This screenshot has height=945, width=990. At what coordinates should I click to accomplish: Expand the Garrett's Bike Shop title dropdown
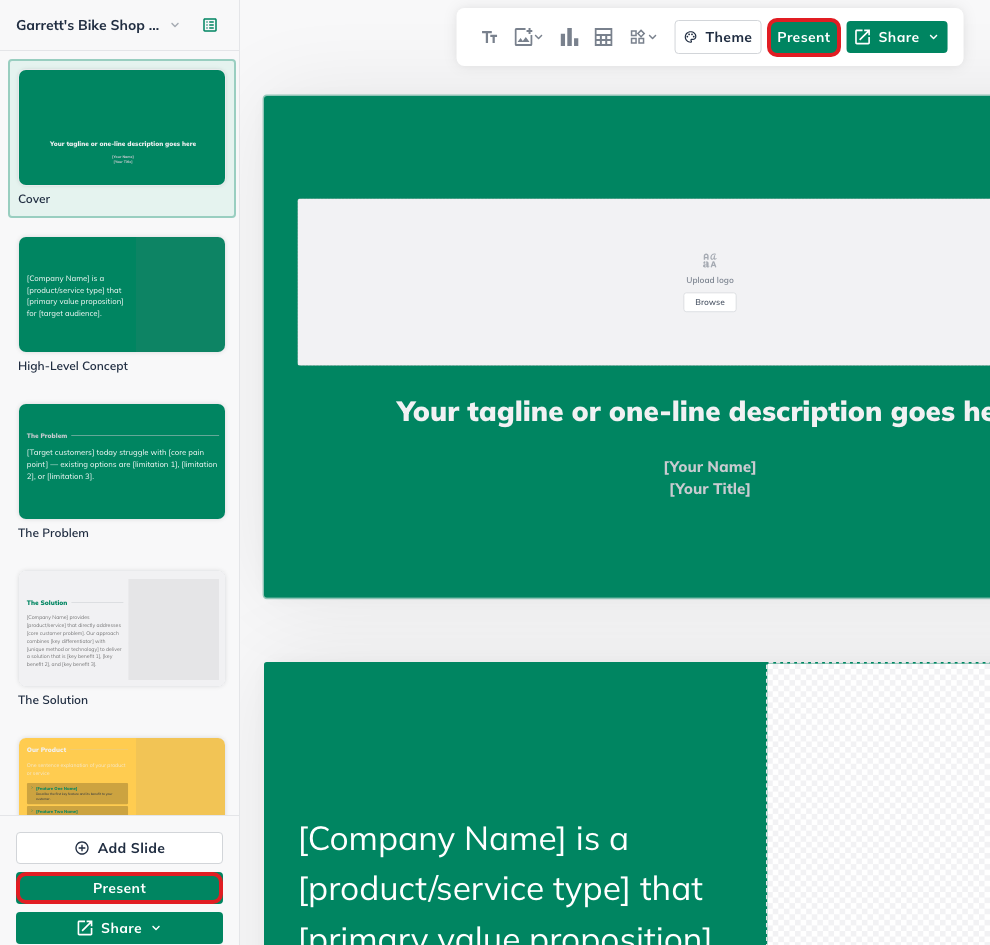[x=175, y=25]
